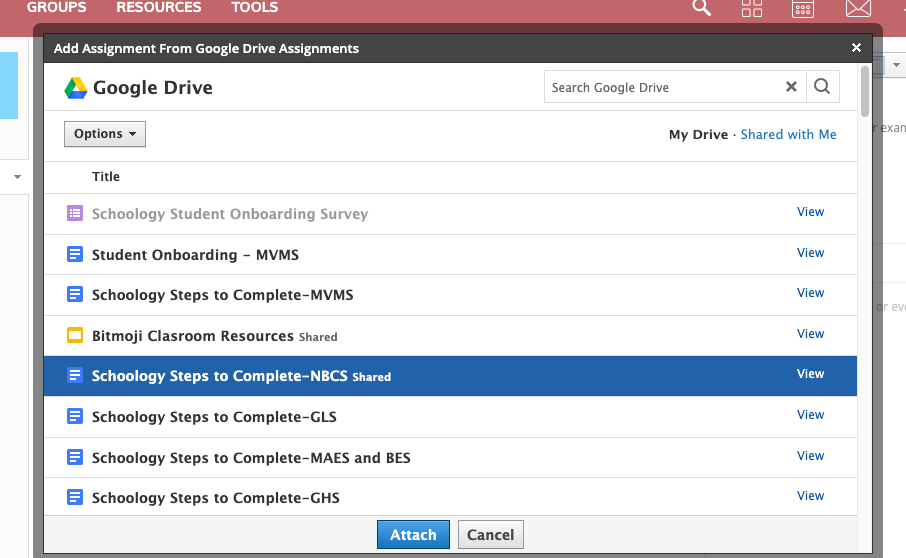Select Schoology Steps to Complete-MAES and BES title
This screenshot has height=558, width=906.
coord(251,457)
